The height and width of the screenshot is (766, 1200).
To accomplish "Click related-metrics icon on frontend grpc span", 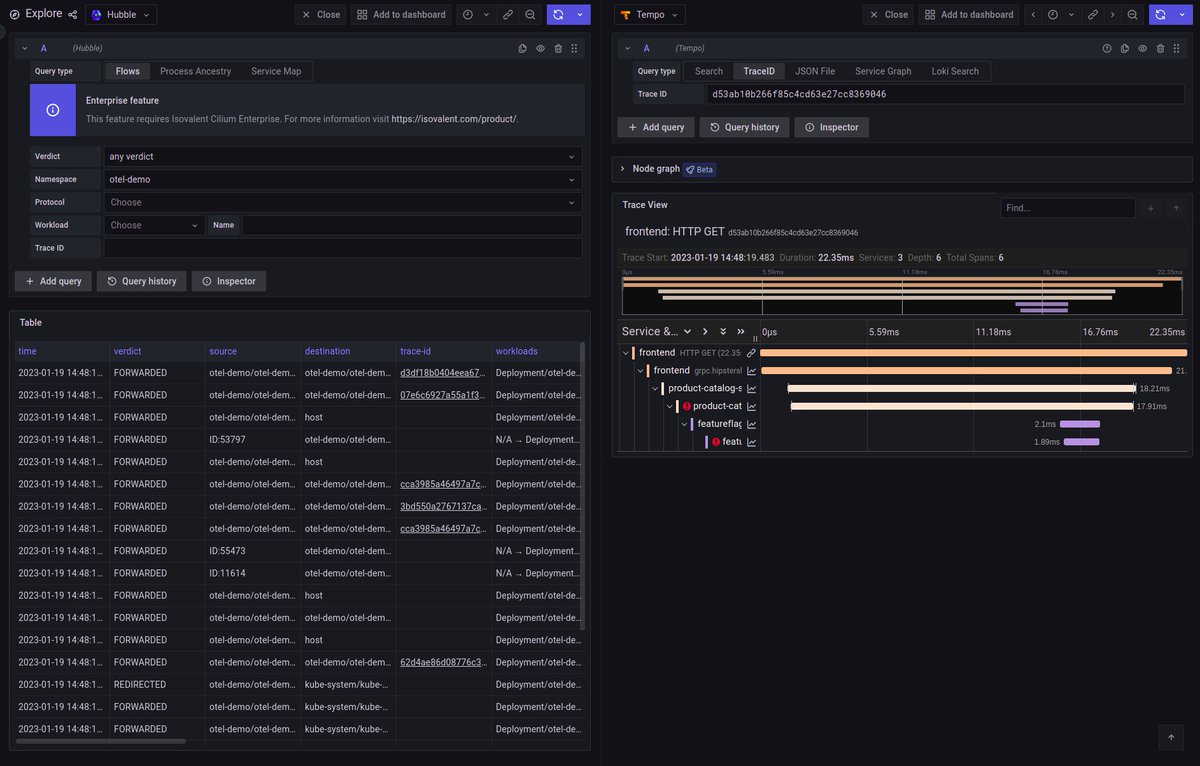I will click(751, 371).
